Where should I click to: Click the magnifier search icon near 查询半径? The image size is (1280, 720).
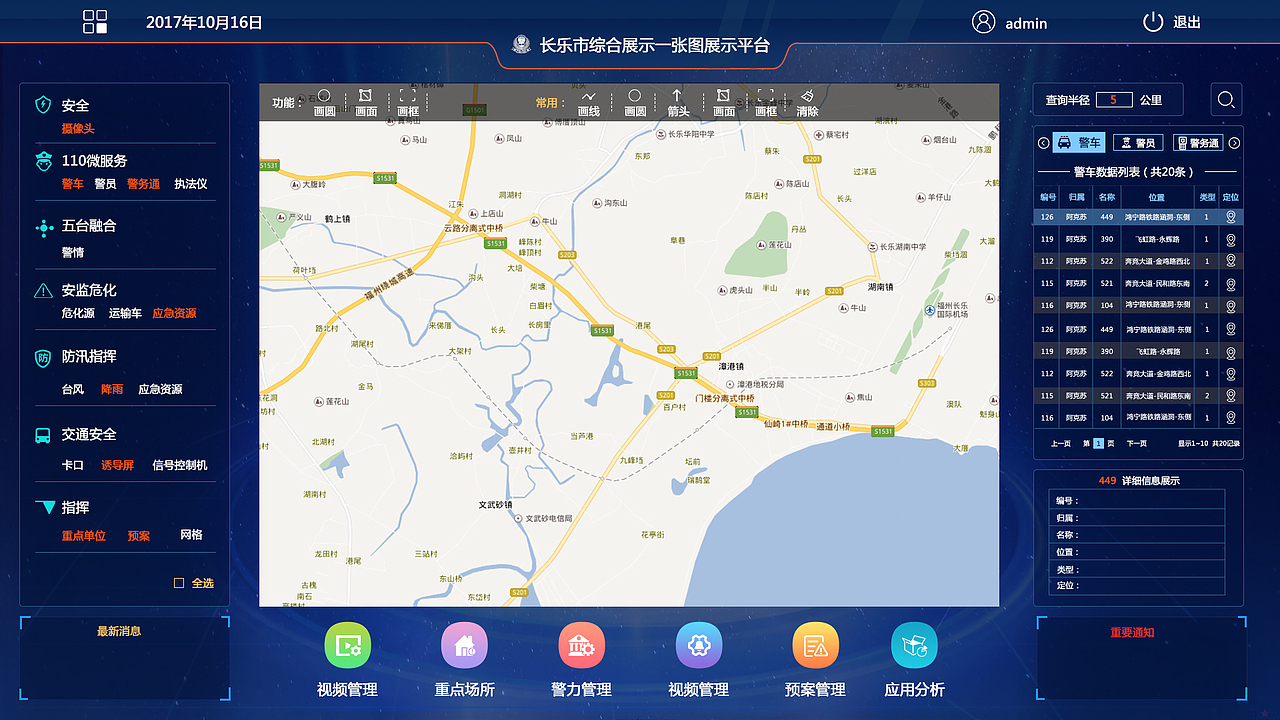point(1227,99)
